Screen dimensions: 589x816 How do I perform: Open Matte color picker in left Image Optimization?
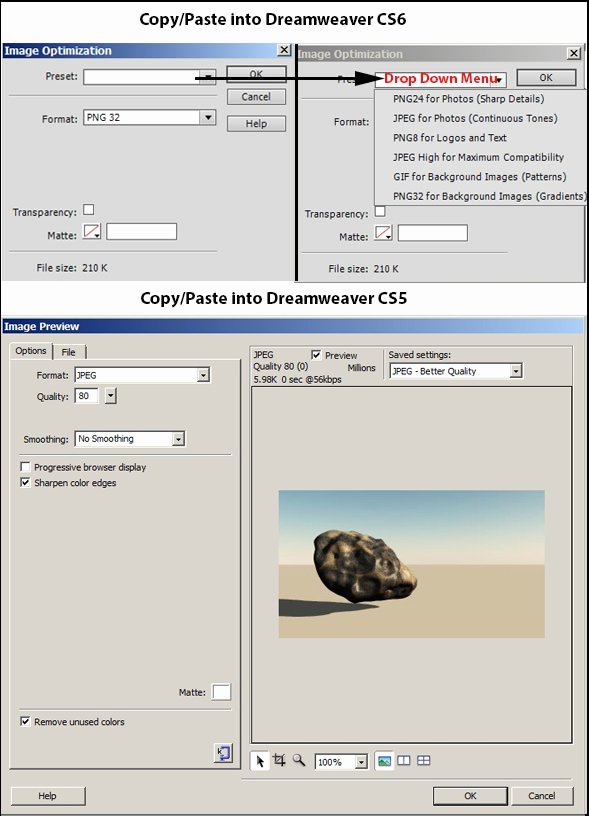[x=92, y=232]
